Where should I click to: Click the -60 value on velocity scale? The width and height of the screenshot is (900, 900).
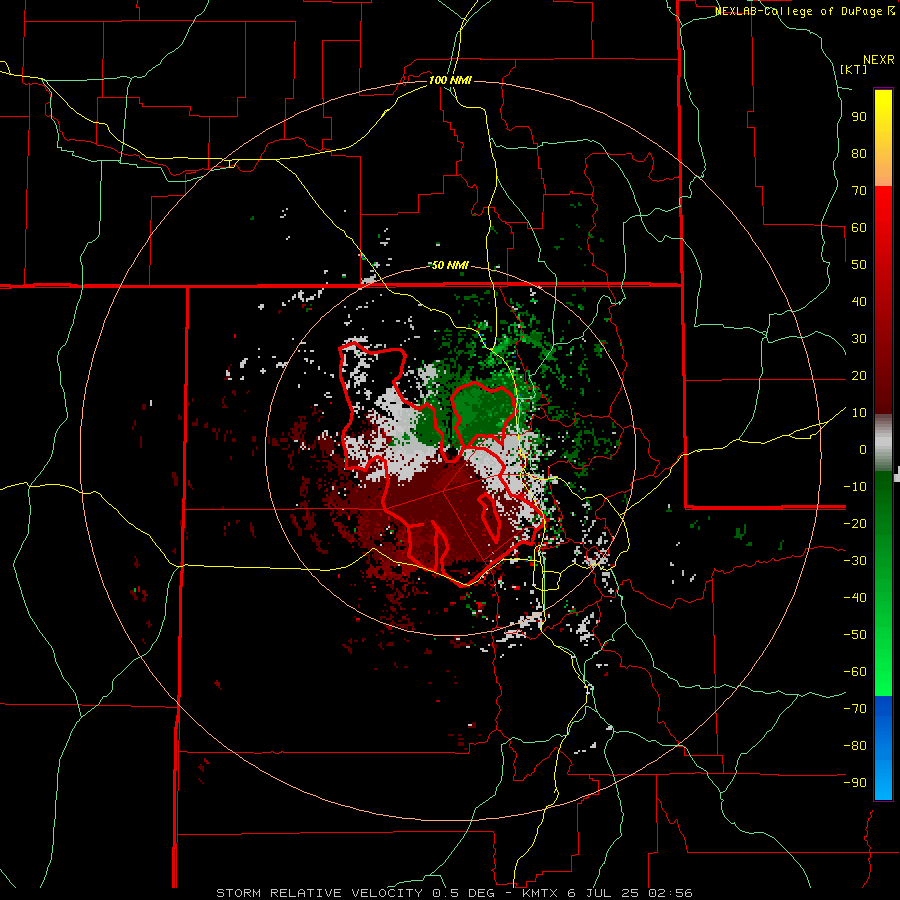coord(855,672)
